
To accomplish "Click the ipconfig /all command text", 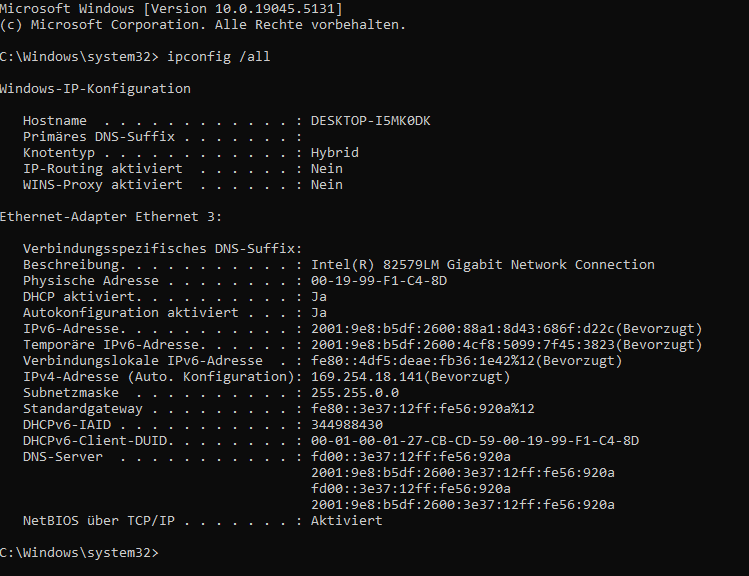I will coord(219,57).
